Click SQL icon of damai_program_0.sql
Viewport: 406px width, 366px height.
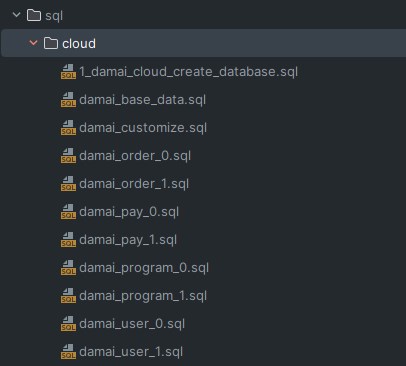(x=68, y=268)
